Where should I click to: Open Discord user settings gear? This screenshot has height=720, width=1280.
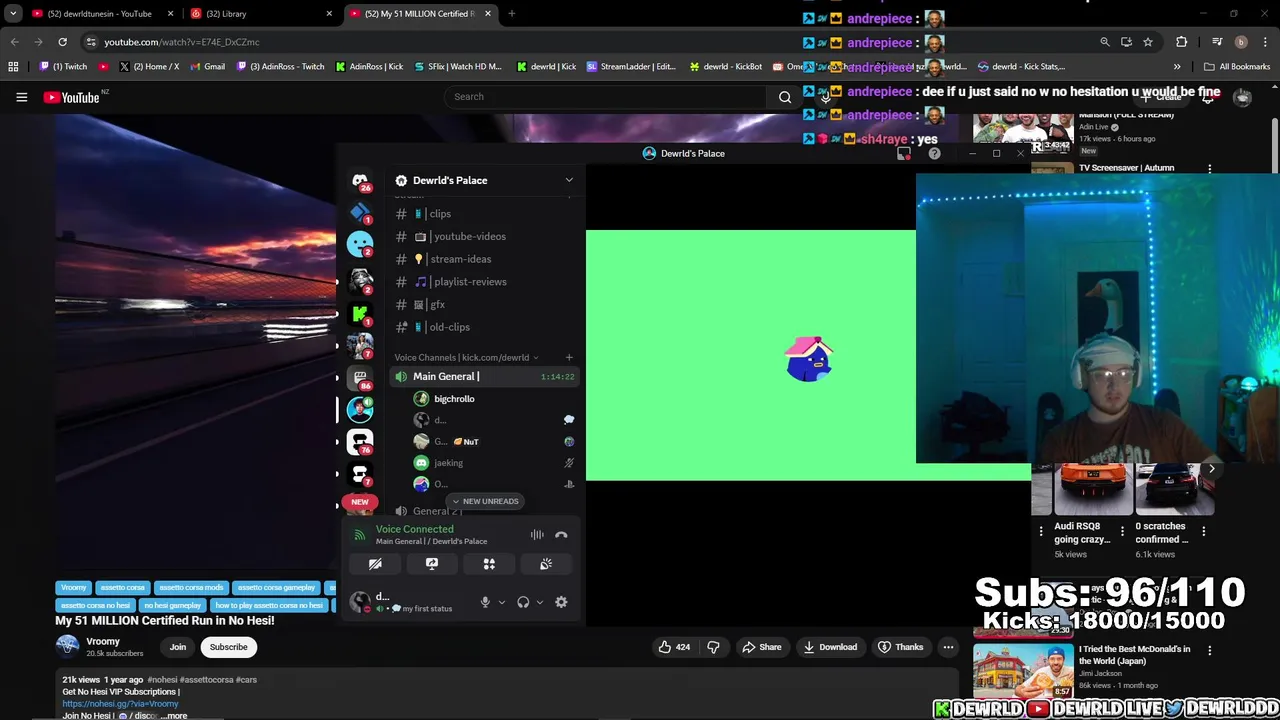[561, 602]
